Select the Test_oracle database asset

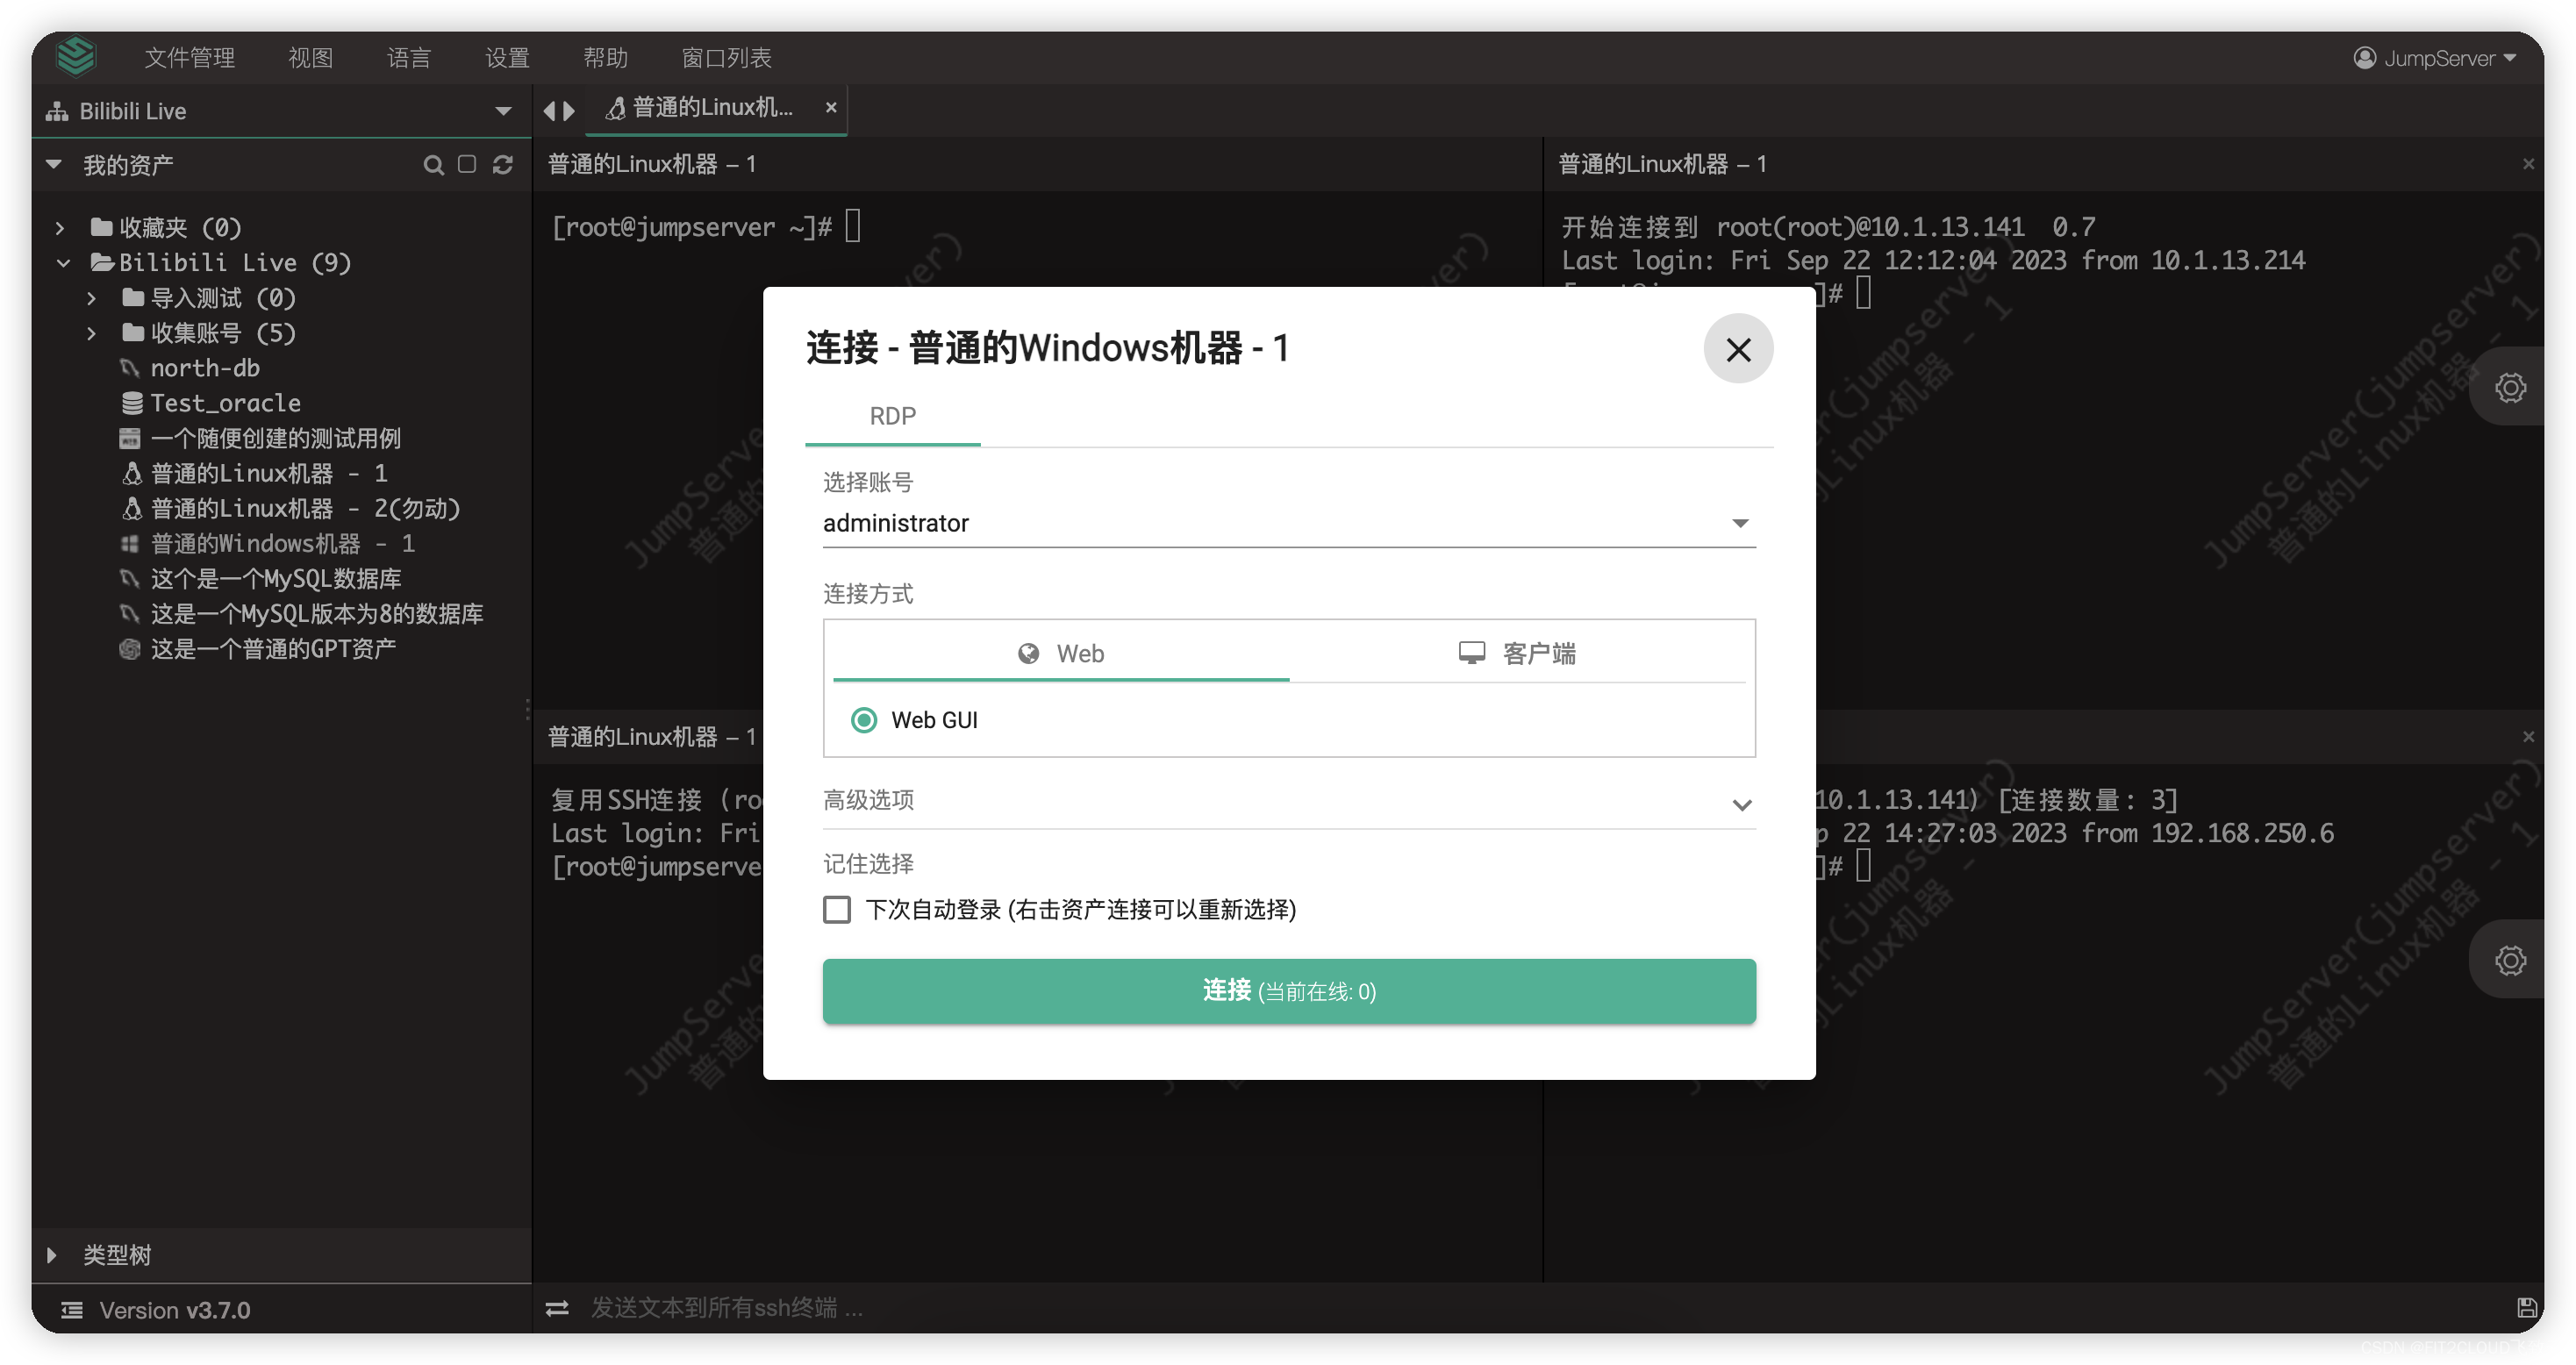(225, 402)
